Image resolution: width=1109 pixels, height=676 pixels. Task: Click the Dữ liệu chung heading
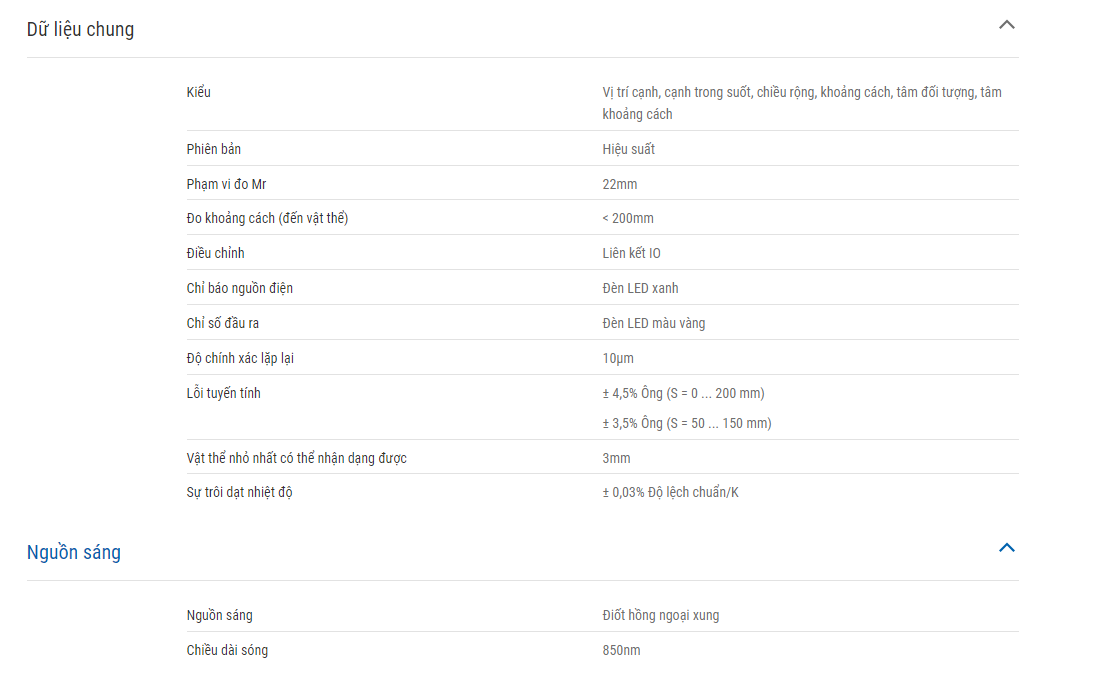tap(81, 30)
